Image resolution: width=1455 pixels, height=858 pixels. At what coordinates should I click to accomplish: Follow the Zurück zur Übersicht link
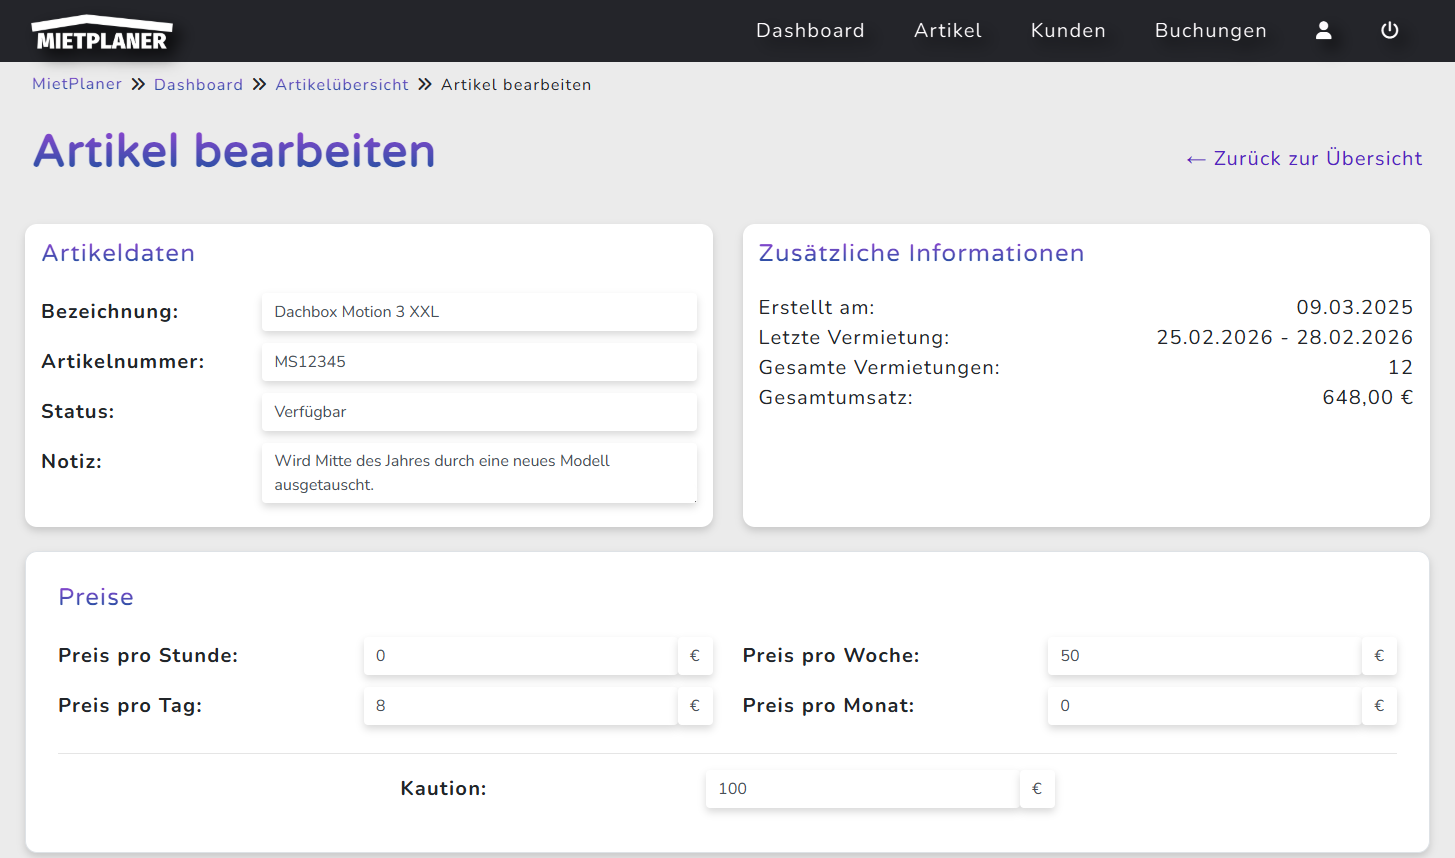point(1304,158)
